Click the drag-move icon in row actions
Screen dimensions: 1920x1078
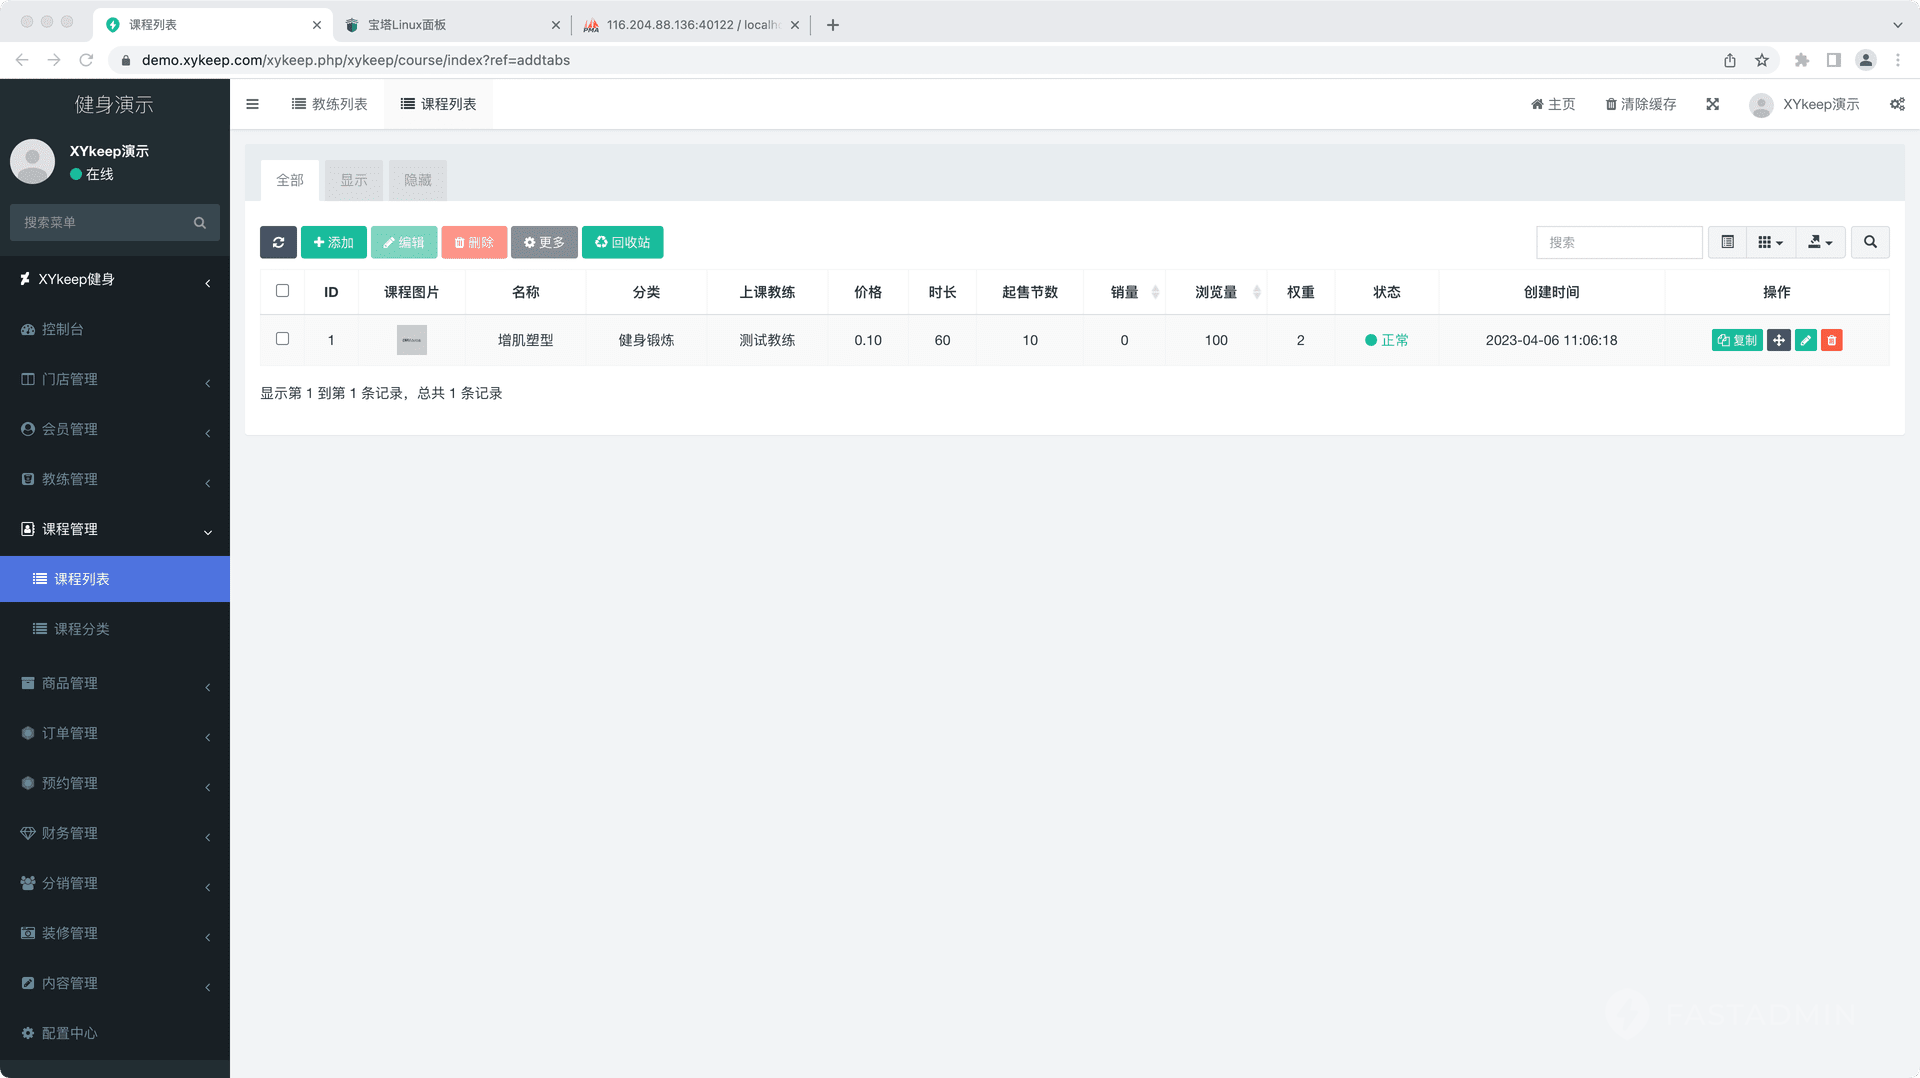click(1778, 340)
